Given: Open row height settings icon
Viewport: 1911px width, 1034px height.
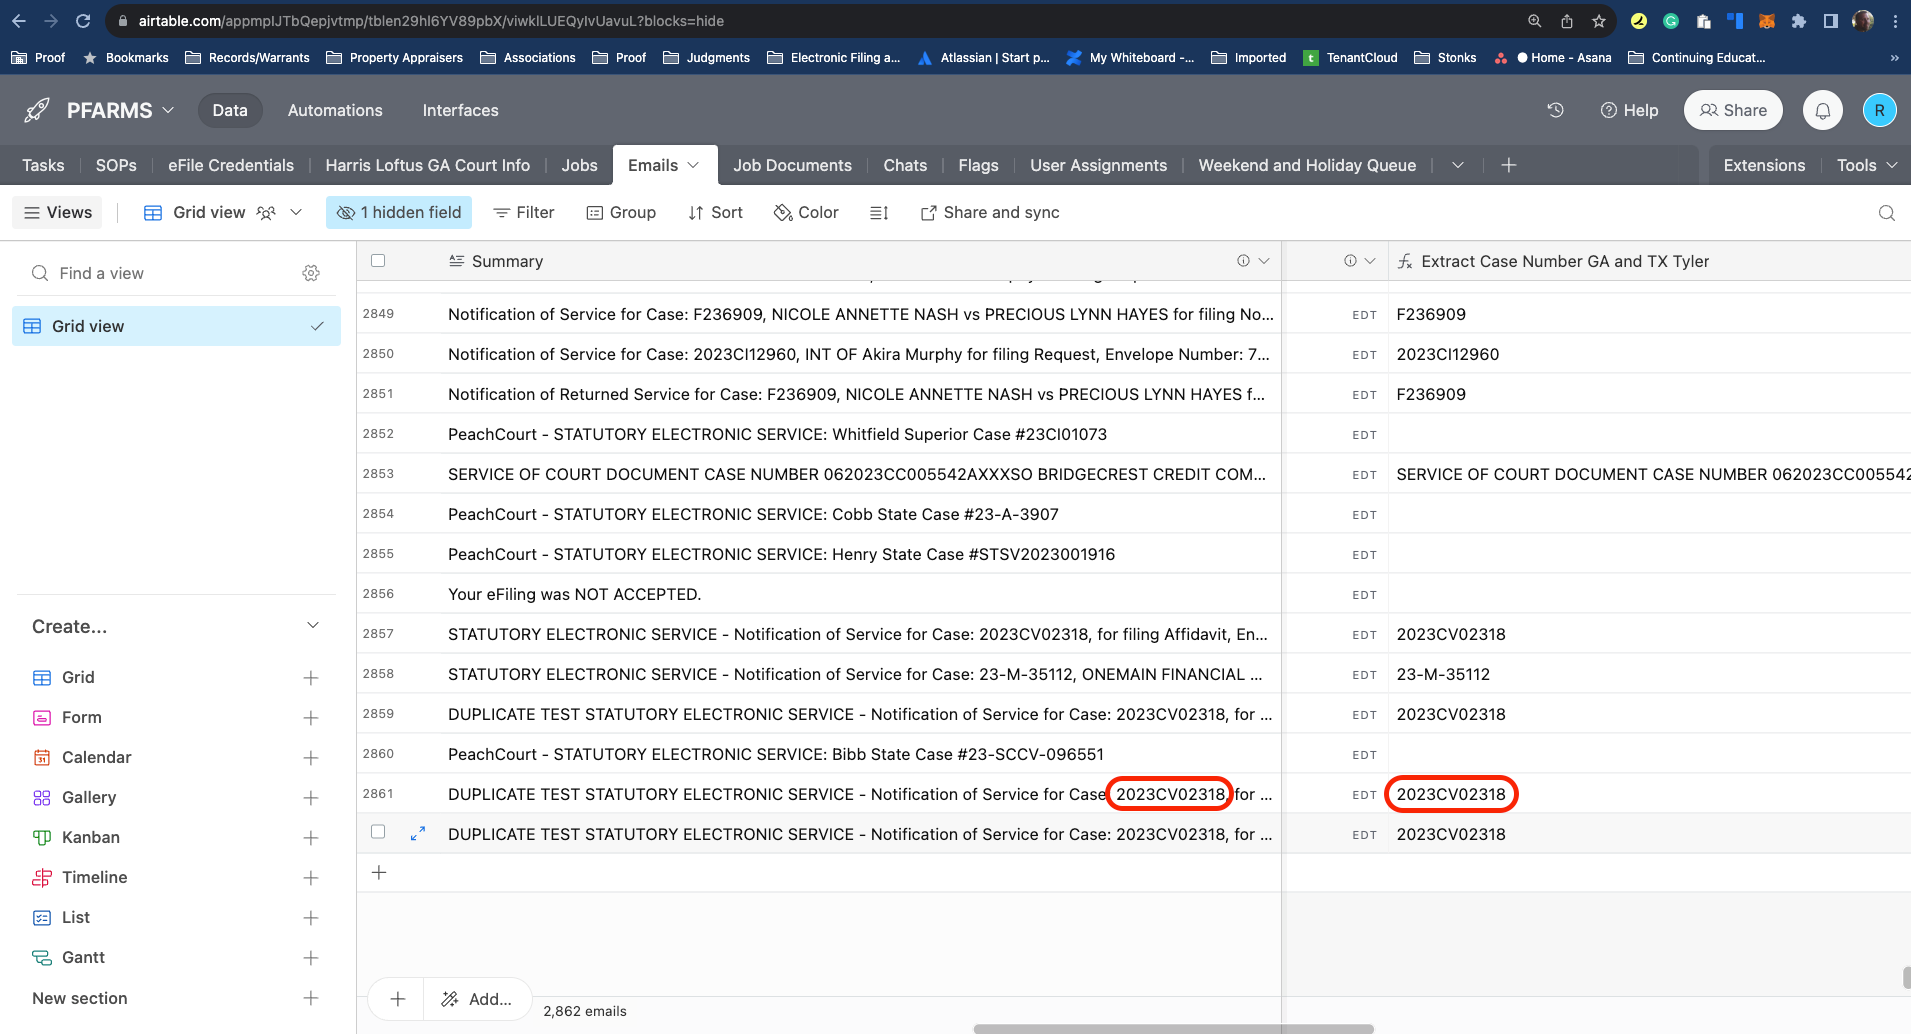Looking at the screenshot, I should click(x=879, y=213).
